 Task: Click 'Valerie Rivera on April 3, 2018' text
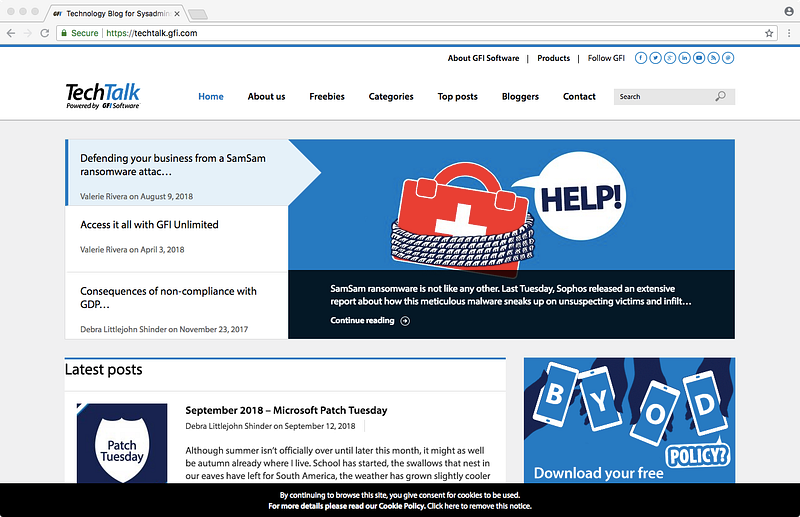point(132,250)
